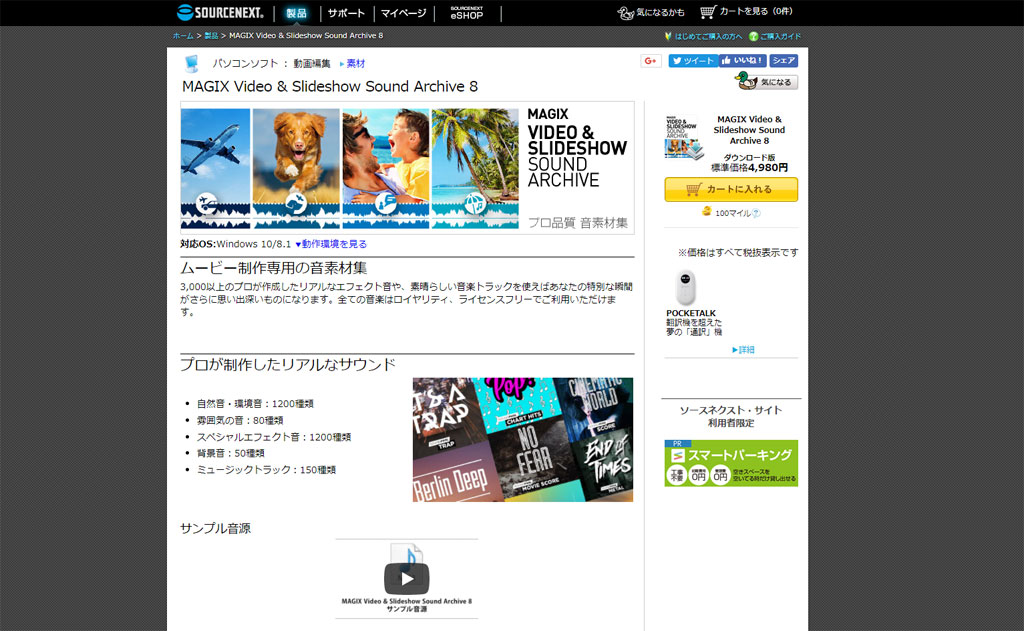The width and height of the screenshot is (1024, 631).
Task: Go to マイページ in the top navigation
Action: click(403, 13)
